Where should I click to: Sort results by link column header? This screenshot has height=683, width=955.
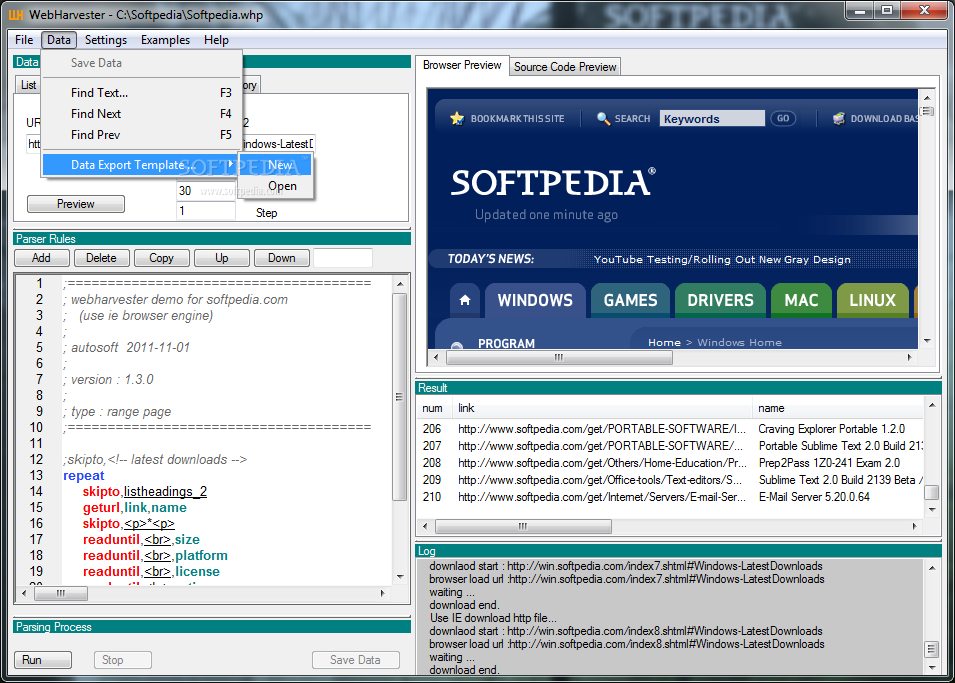pyautogui.click(x=602, y=408)
